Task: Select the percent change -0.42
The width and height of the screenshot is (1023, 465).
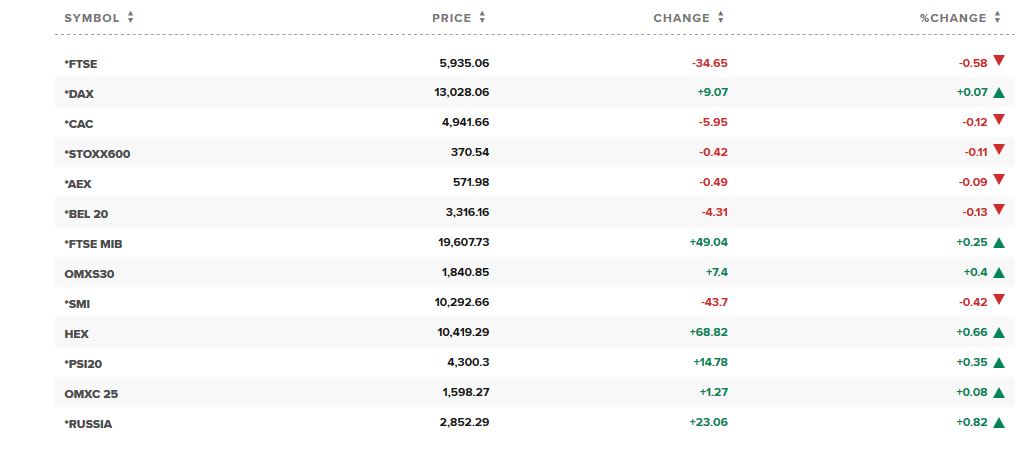Action: coord(973,303)
